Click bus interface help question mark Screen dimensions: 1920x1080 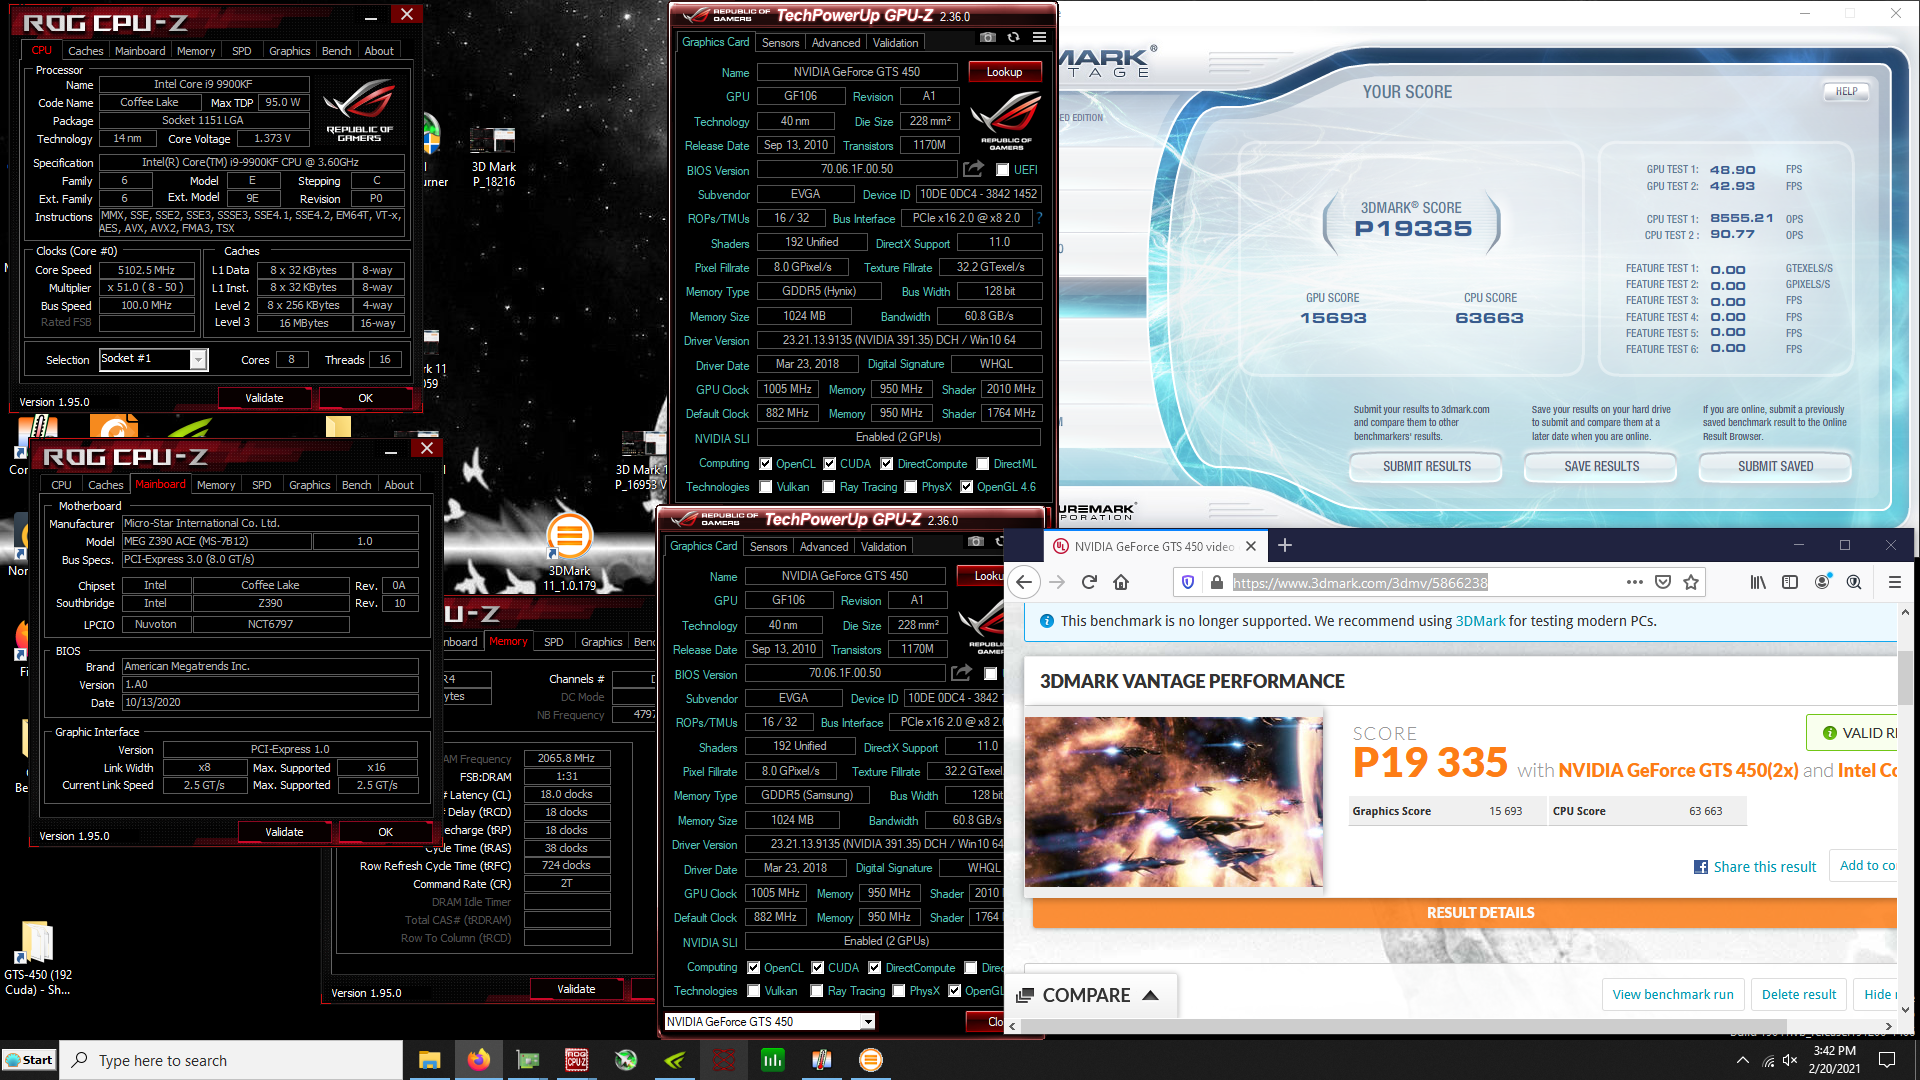[x=1040, y=218]
